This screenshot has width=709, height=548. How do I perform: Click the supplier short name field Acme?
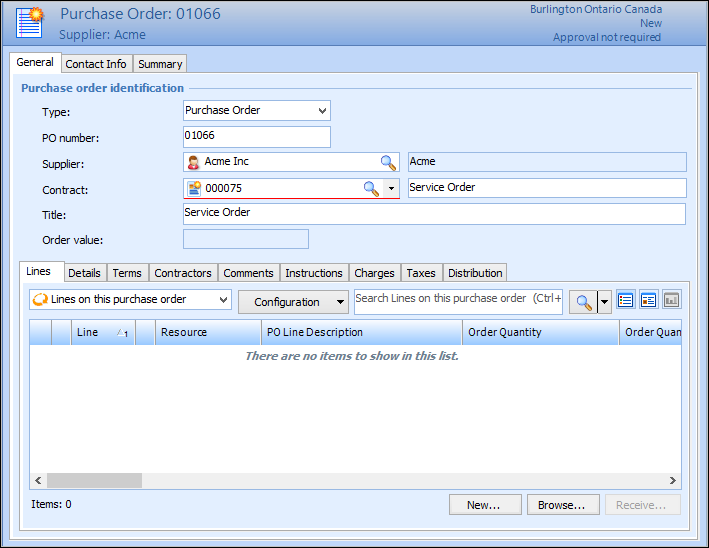click(547, 162)
